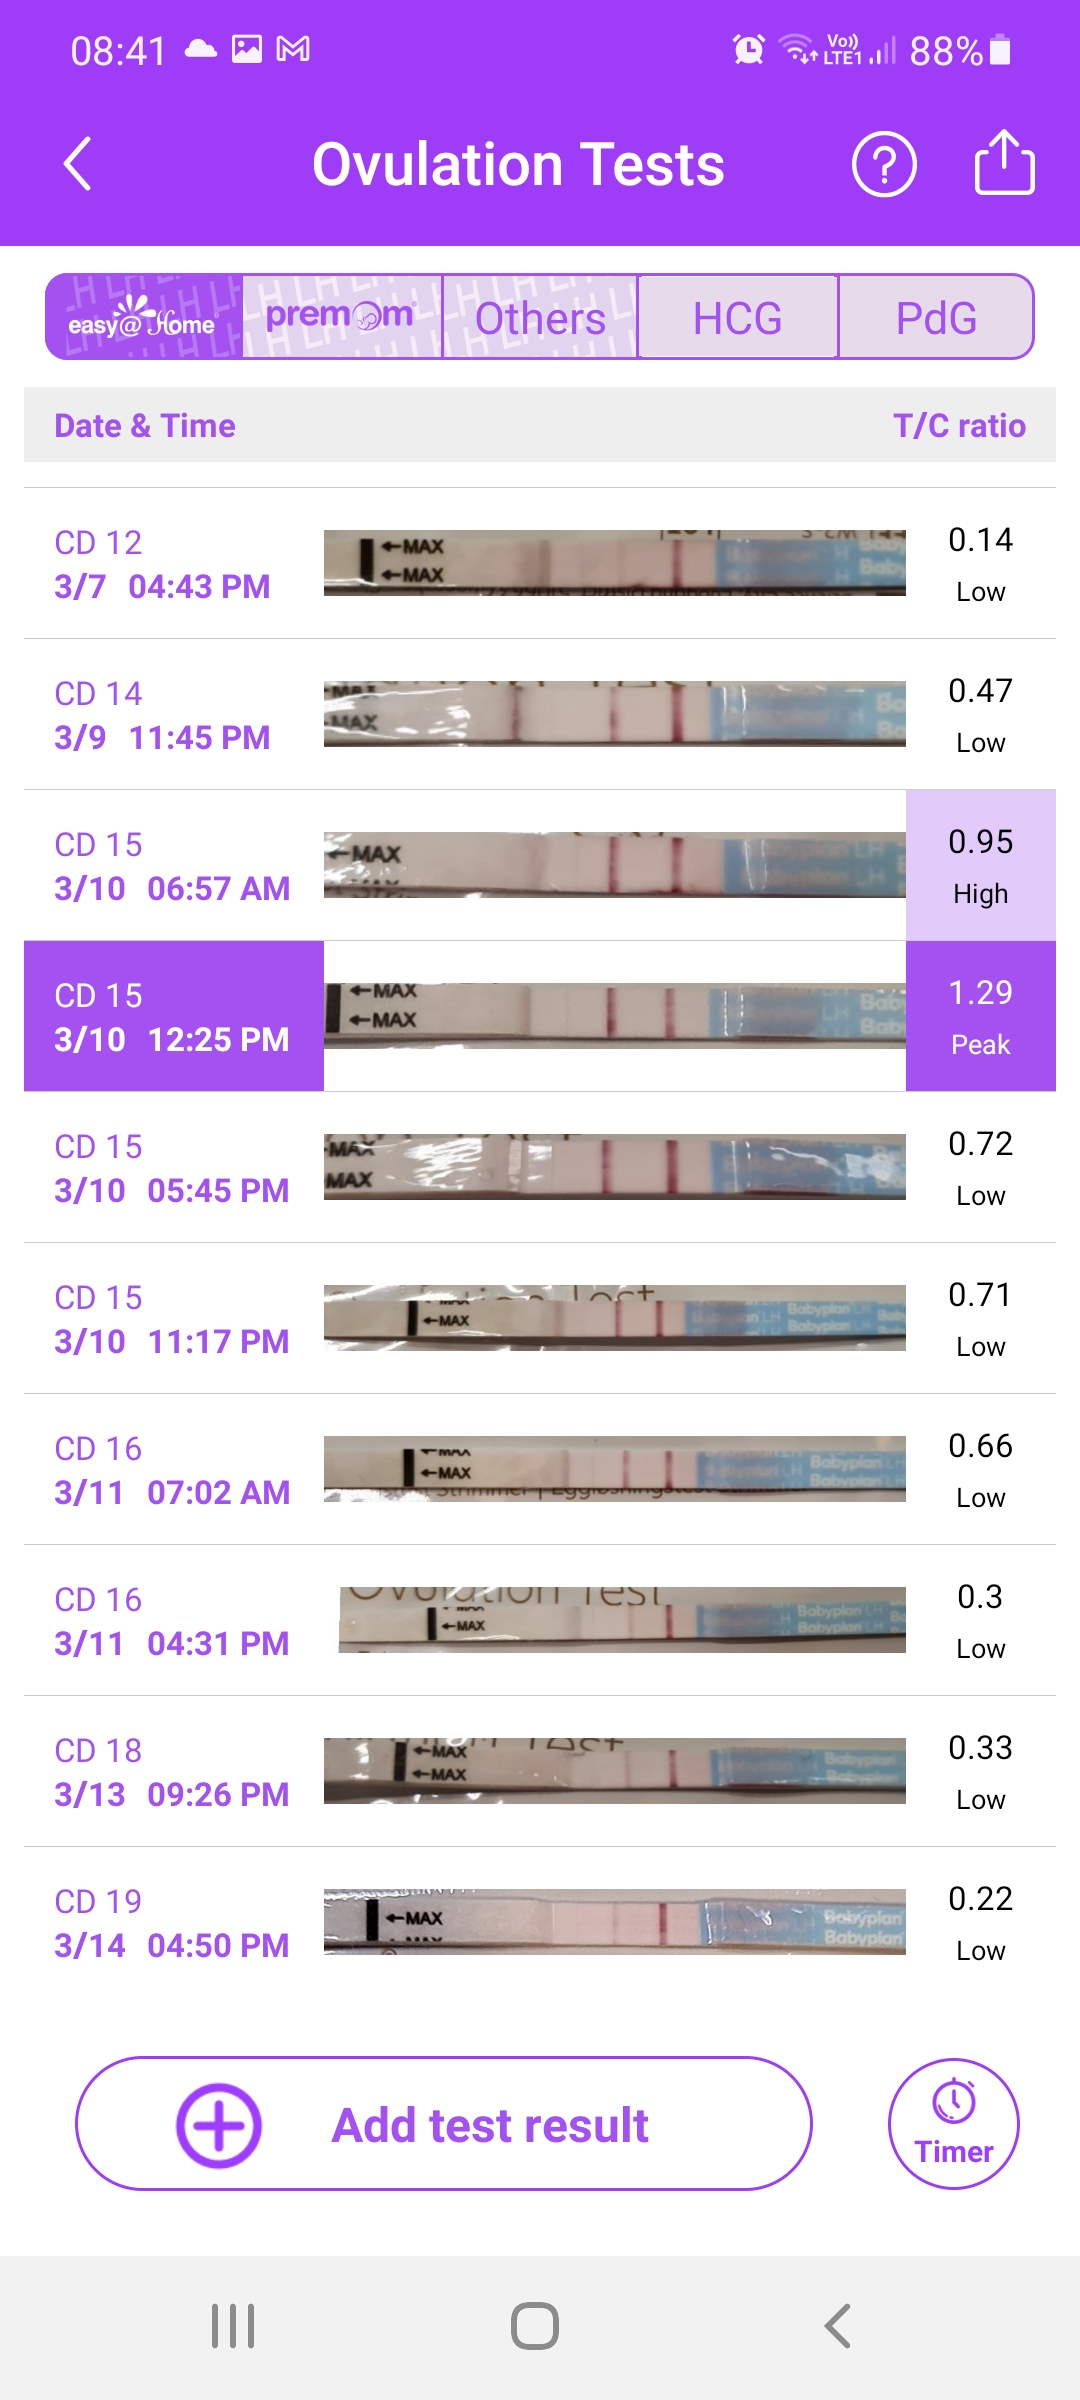
Task: Switch to the Others tab
Action: coord(540,318)
